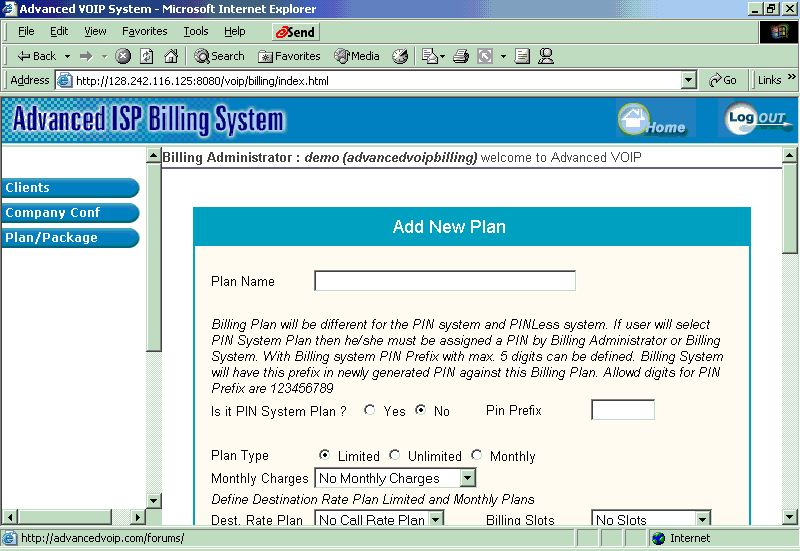The width and height of the screenshot is (800, 551).
Task: Click the Windows flag throbber logo
Action: [x=779, y=32]
